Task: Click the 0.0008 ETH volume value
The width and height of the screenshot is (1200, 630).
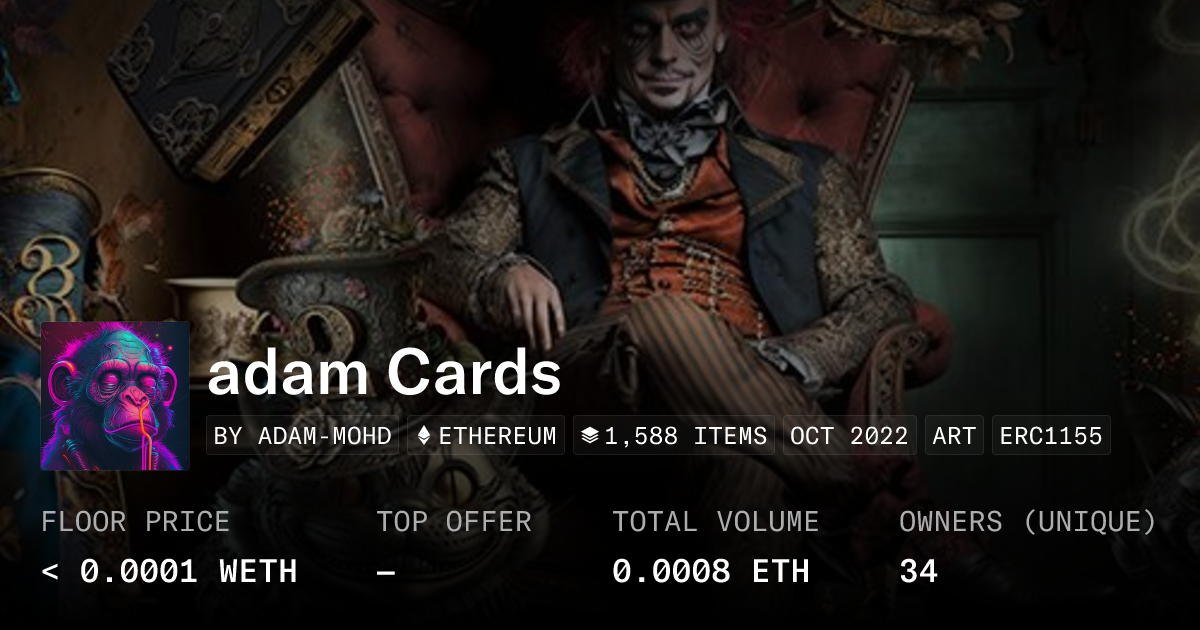Action: pyautogui.click(x=711, y=571)
